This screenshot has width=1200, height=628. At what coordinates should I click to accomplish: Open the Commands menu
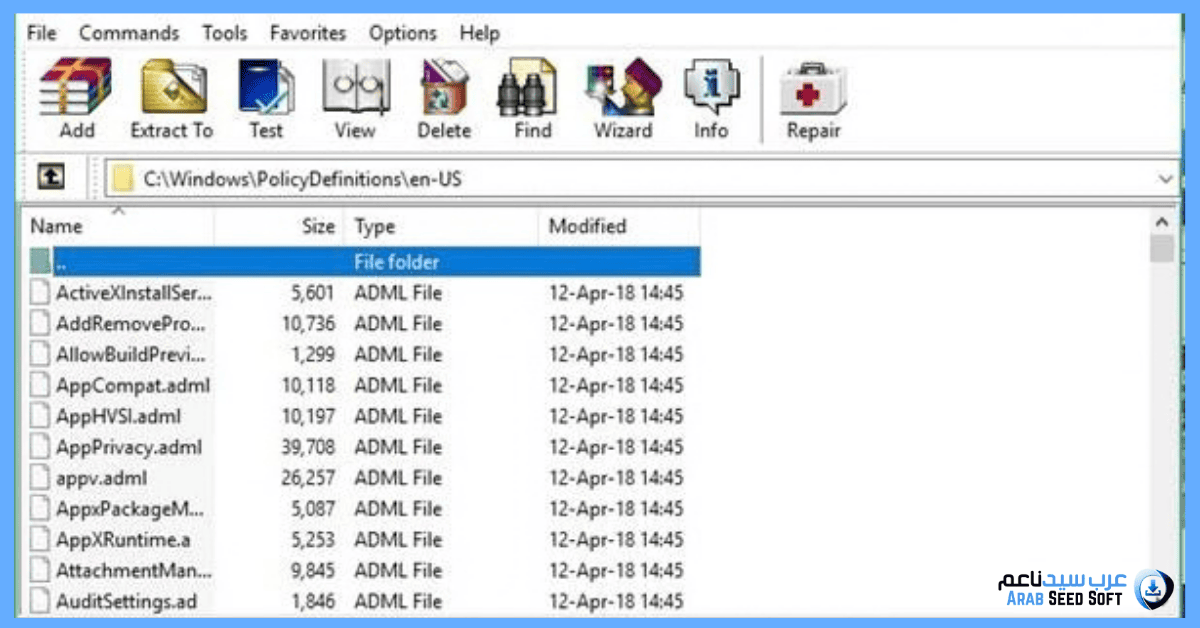click(129, 33)
